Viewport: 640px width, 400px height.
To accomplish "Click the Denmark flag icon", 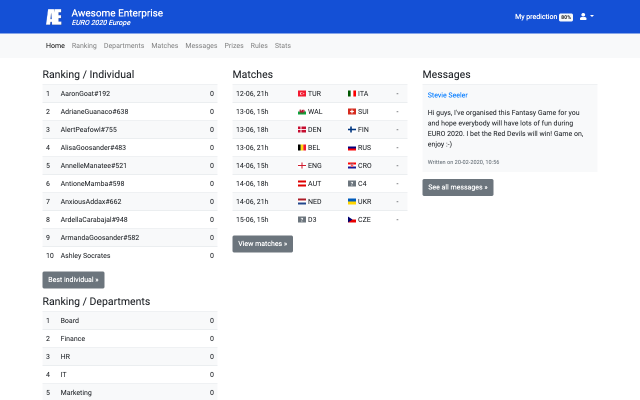I will coord(302,129).
